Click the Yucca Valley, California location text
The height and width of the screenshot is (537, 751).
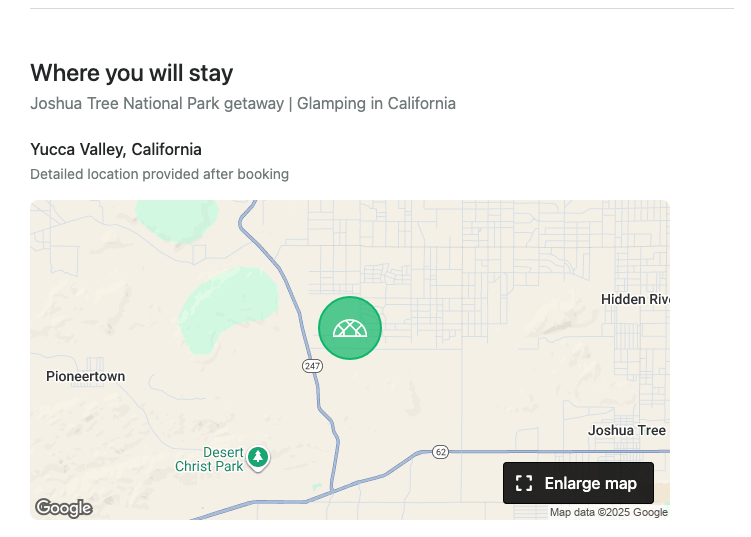tap(116, 150)
